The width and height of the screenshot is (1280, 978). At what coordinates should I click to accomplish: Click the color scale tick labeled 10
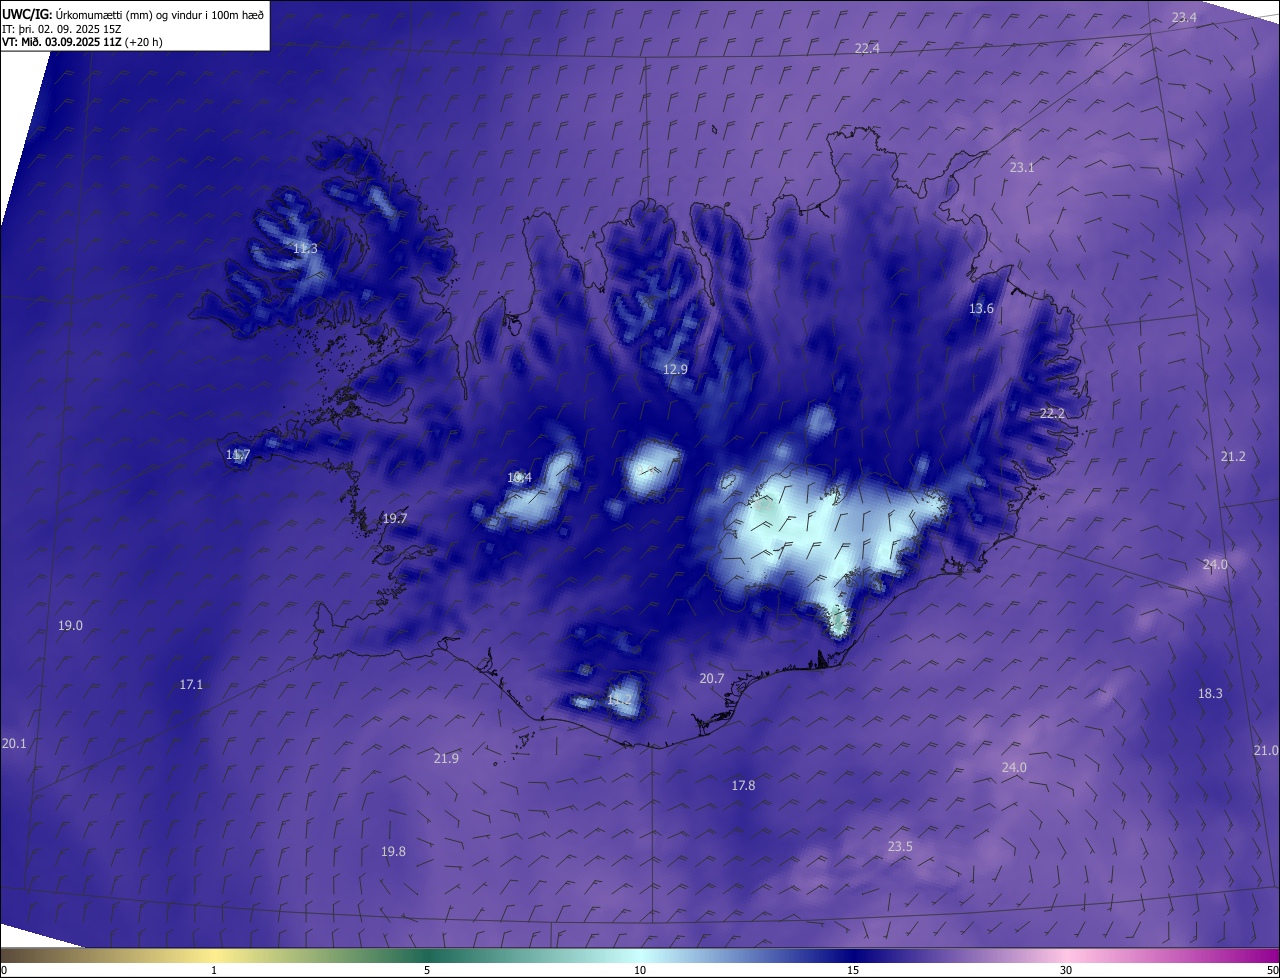[640, 970]
